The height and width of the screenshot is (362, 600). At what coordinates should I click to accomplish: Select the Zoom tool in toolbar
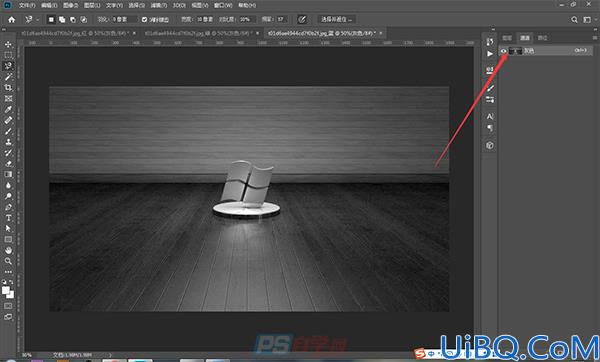8,261
